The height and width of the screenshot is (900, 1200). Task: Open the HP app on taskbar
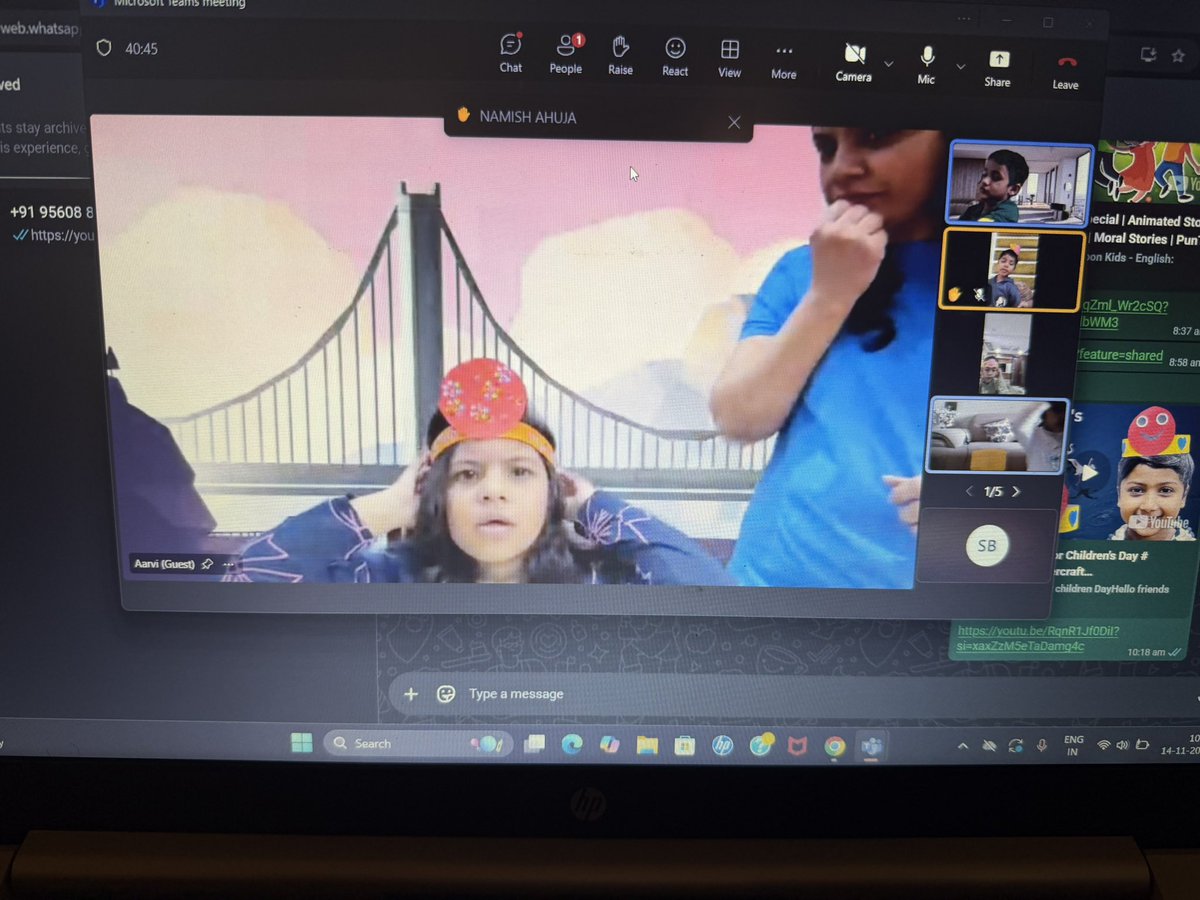(x=722, y=746)
